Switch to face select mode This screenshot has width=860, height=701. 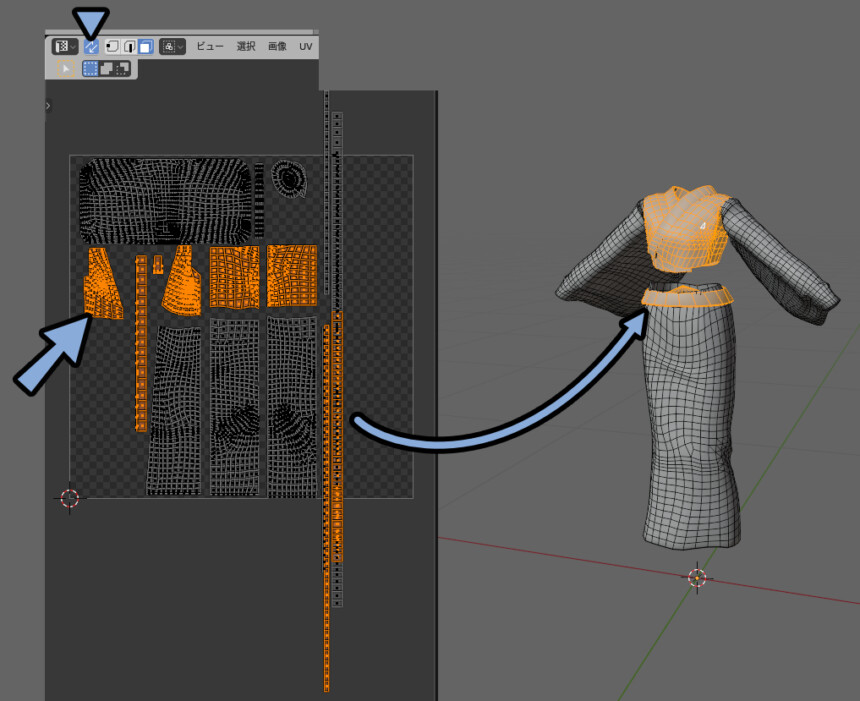146,47
